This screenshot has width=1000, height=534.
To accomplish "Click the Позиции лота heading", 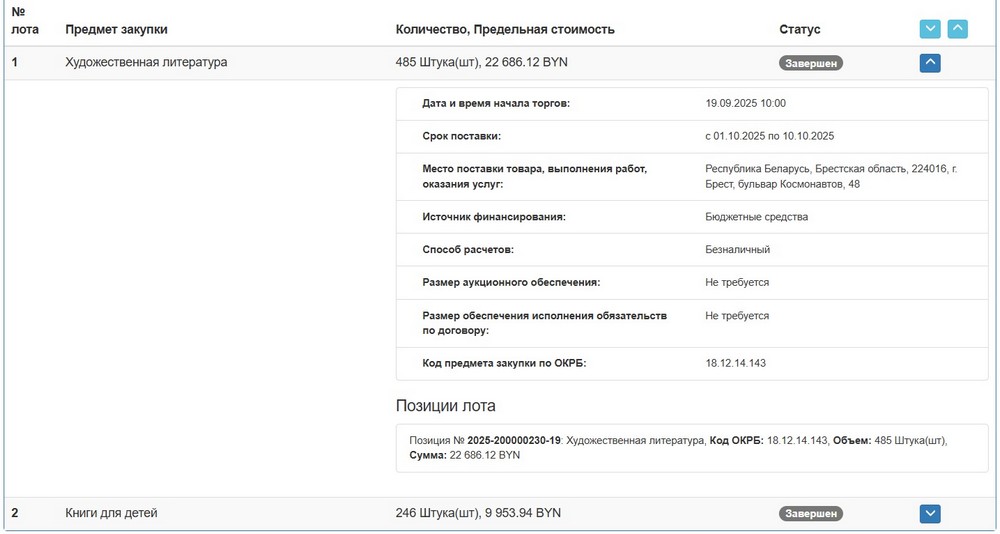I will coord(446,406).
